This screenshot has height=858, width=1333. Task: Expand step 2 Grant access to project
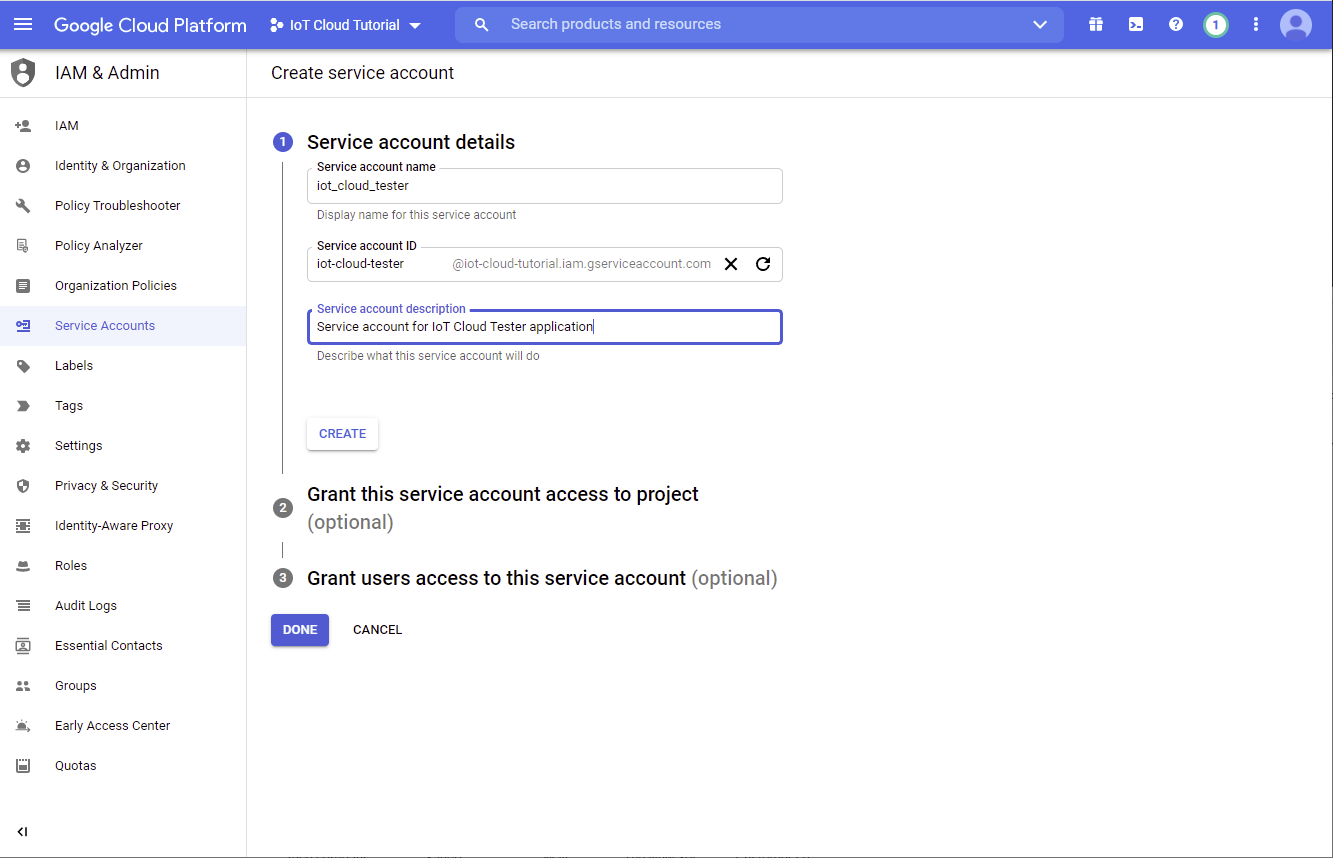coord(503,508)
